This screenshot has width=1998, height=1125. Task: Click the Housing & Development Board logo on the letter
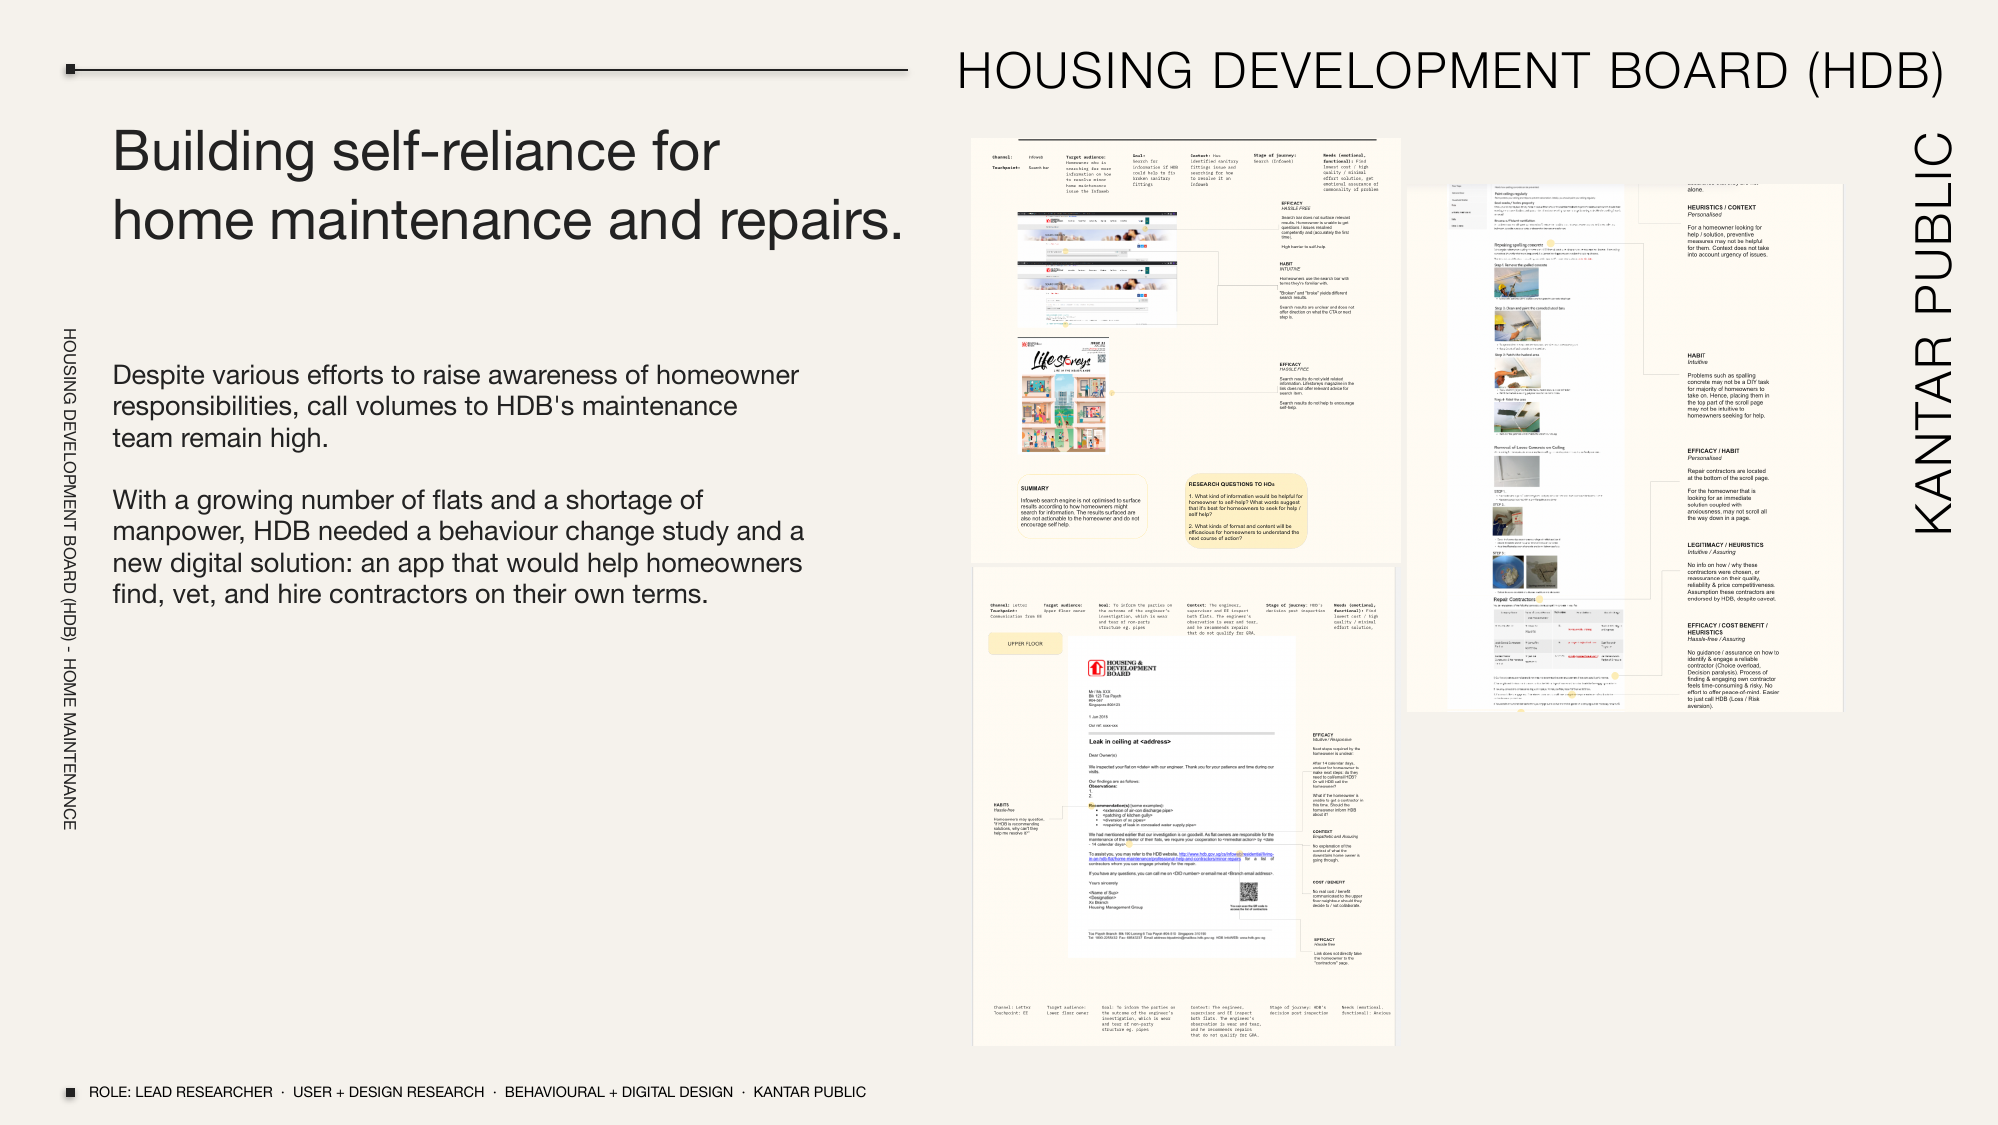click(x=1122, y=668)
